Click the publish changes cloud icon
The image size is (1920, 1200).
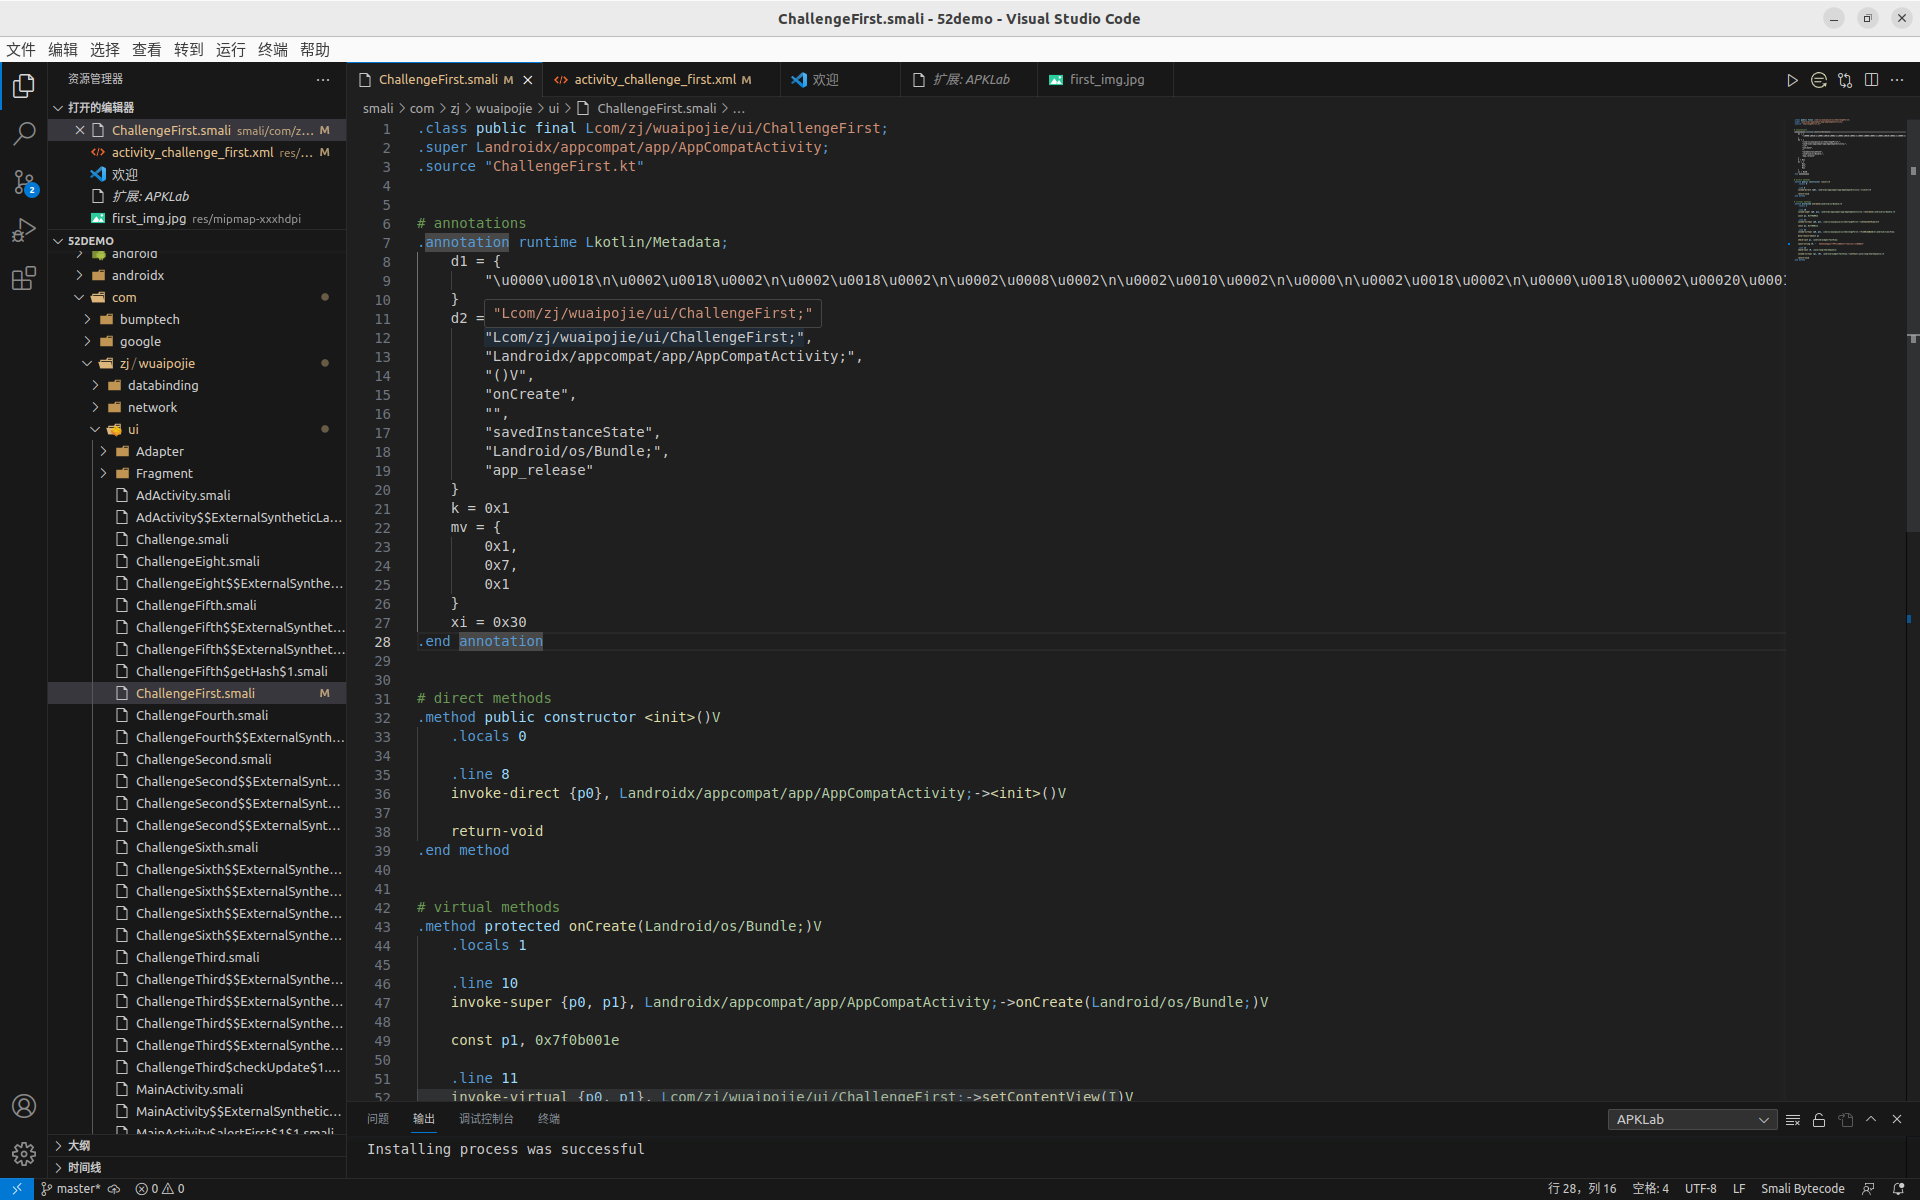114,1189
